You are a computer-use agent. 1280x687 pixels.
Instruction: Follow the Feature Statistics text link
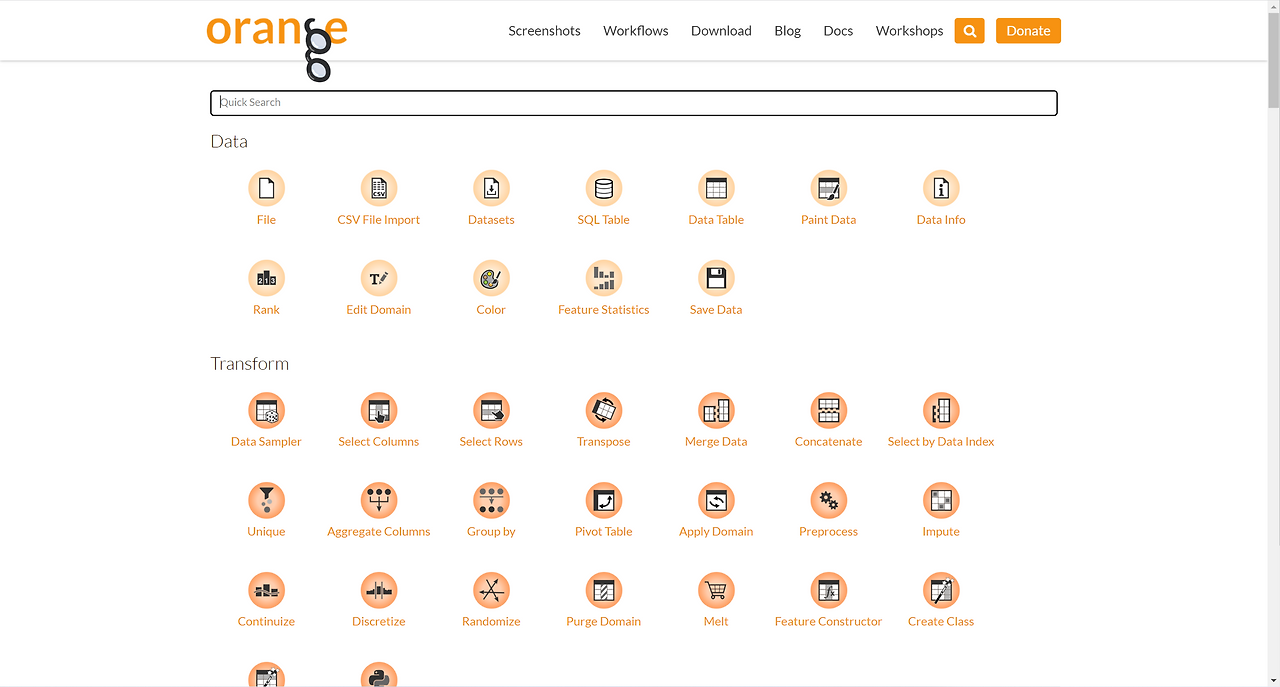(604, 310)
